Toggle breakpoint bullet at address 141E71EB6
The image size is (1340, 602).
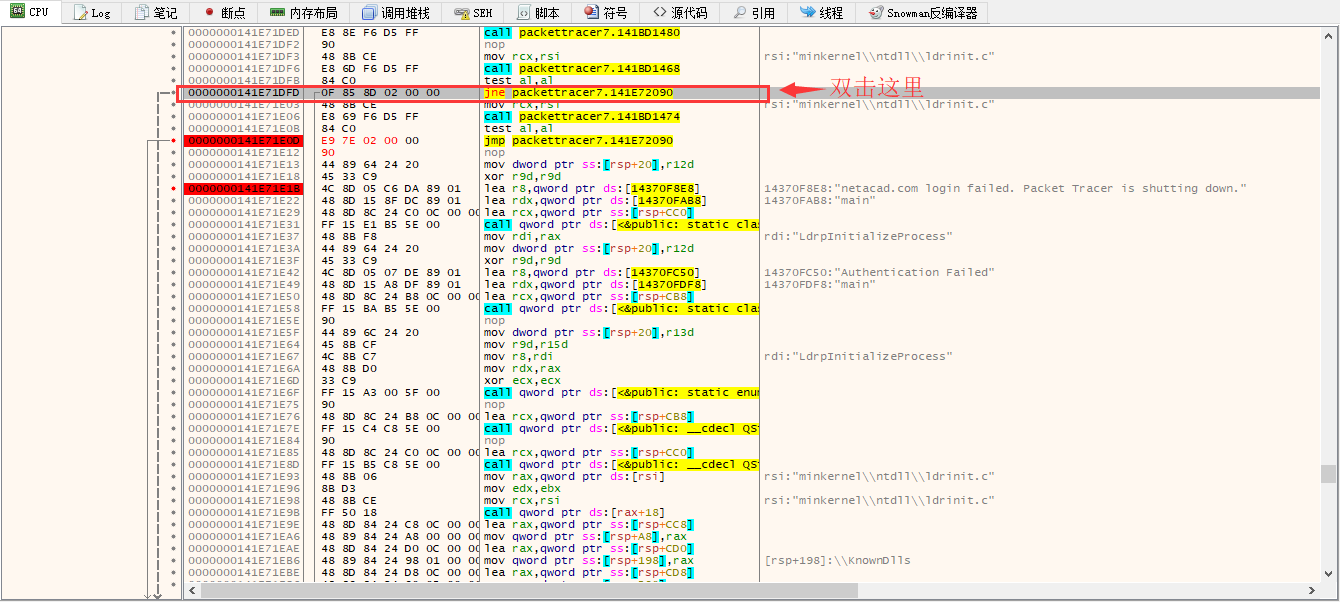pyautogui.click(x=174, y=560)
